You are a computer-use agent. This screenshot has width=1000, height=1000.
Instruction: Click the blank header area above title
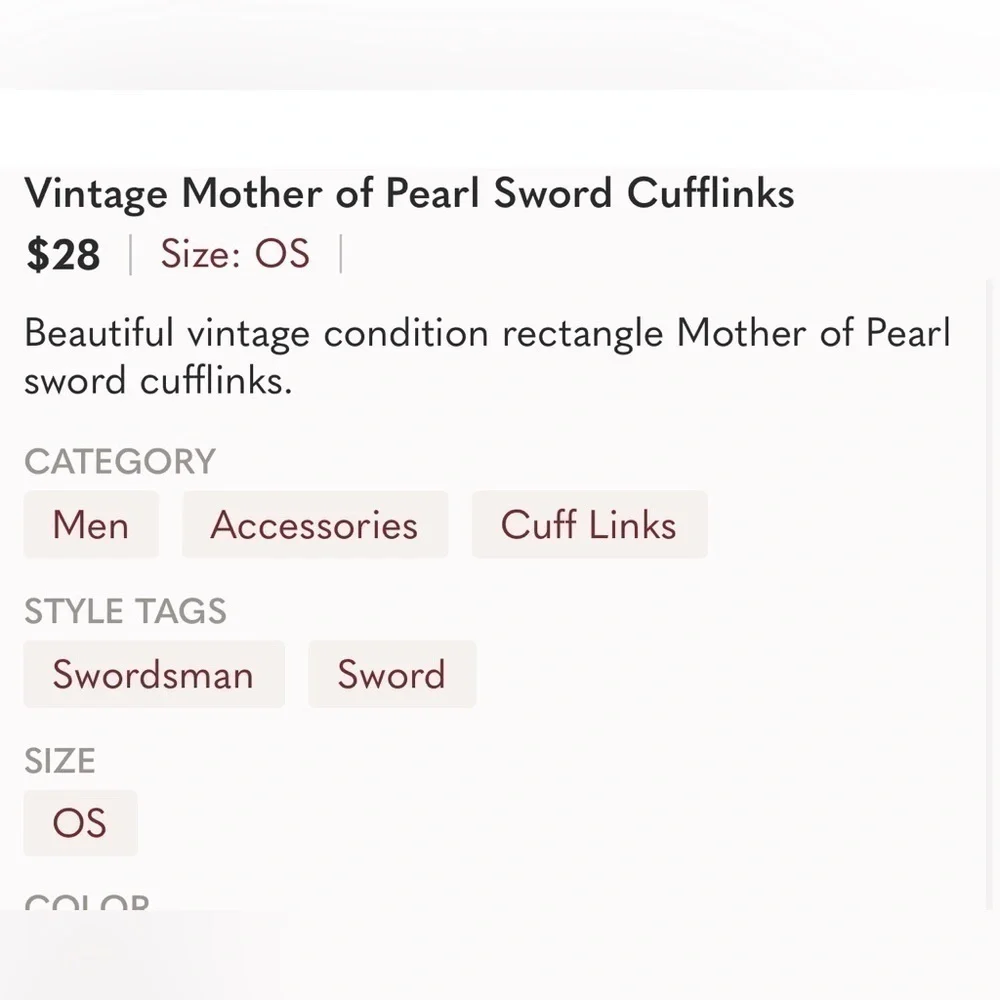(500, 128)
